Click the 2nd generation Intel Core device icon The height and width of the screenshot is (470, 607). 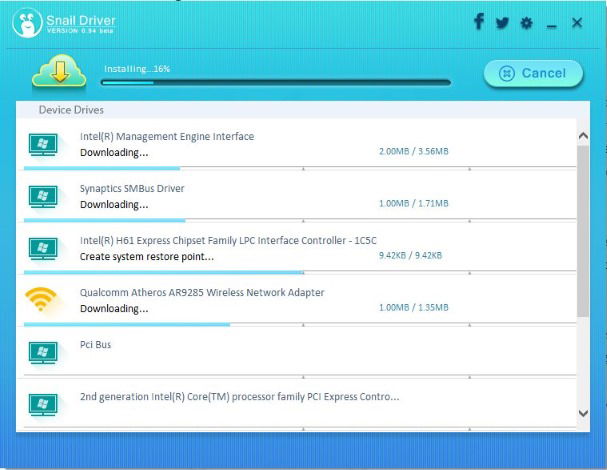tap(43, 405)
